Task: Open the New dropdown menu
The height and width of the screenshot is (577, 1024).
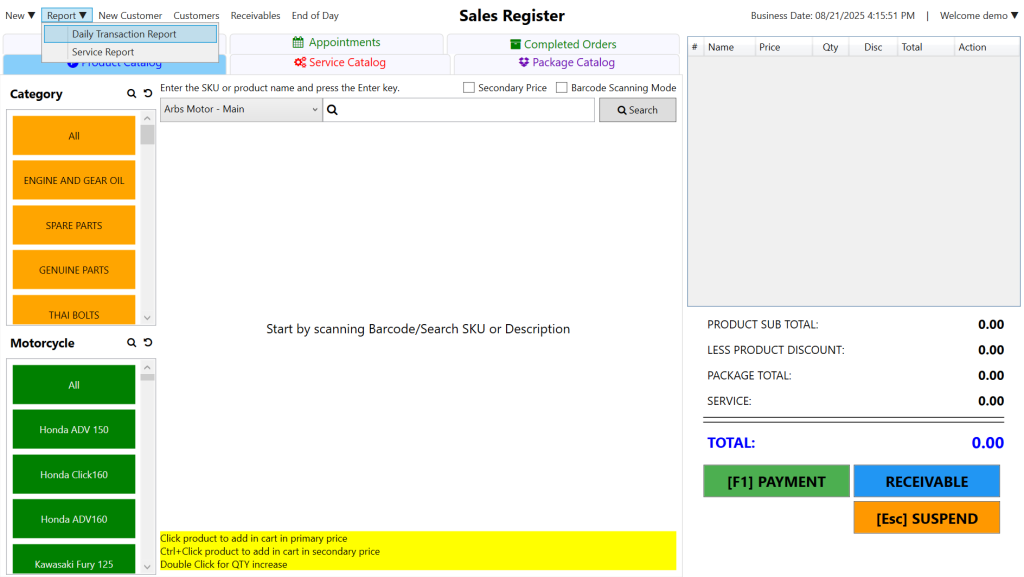Action: [x=20, y=16]
